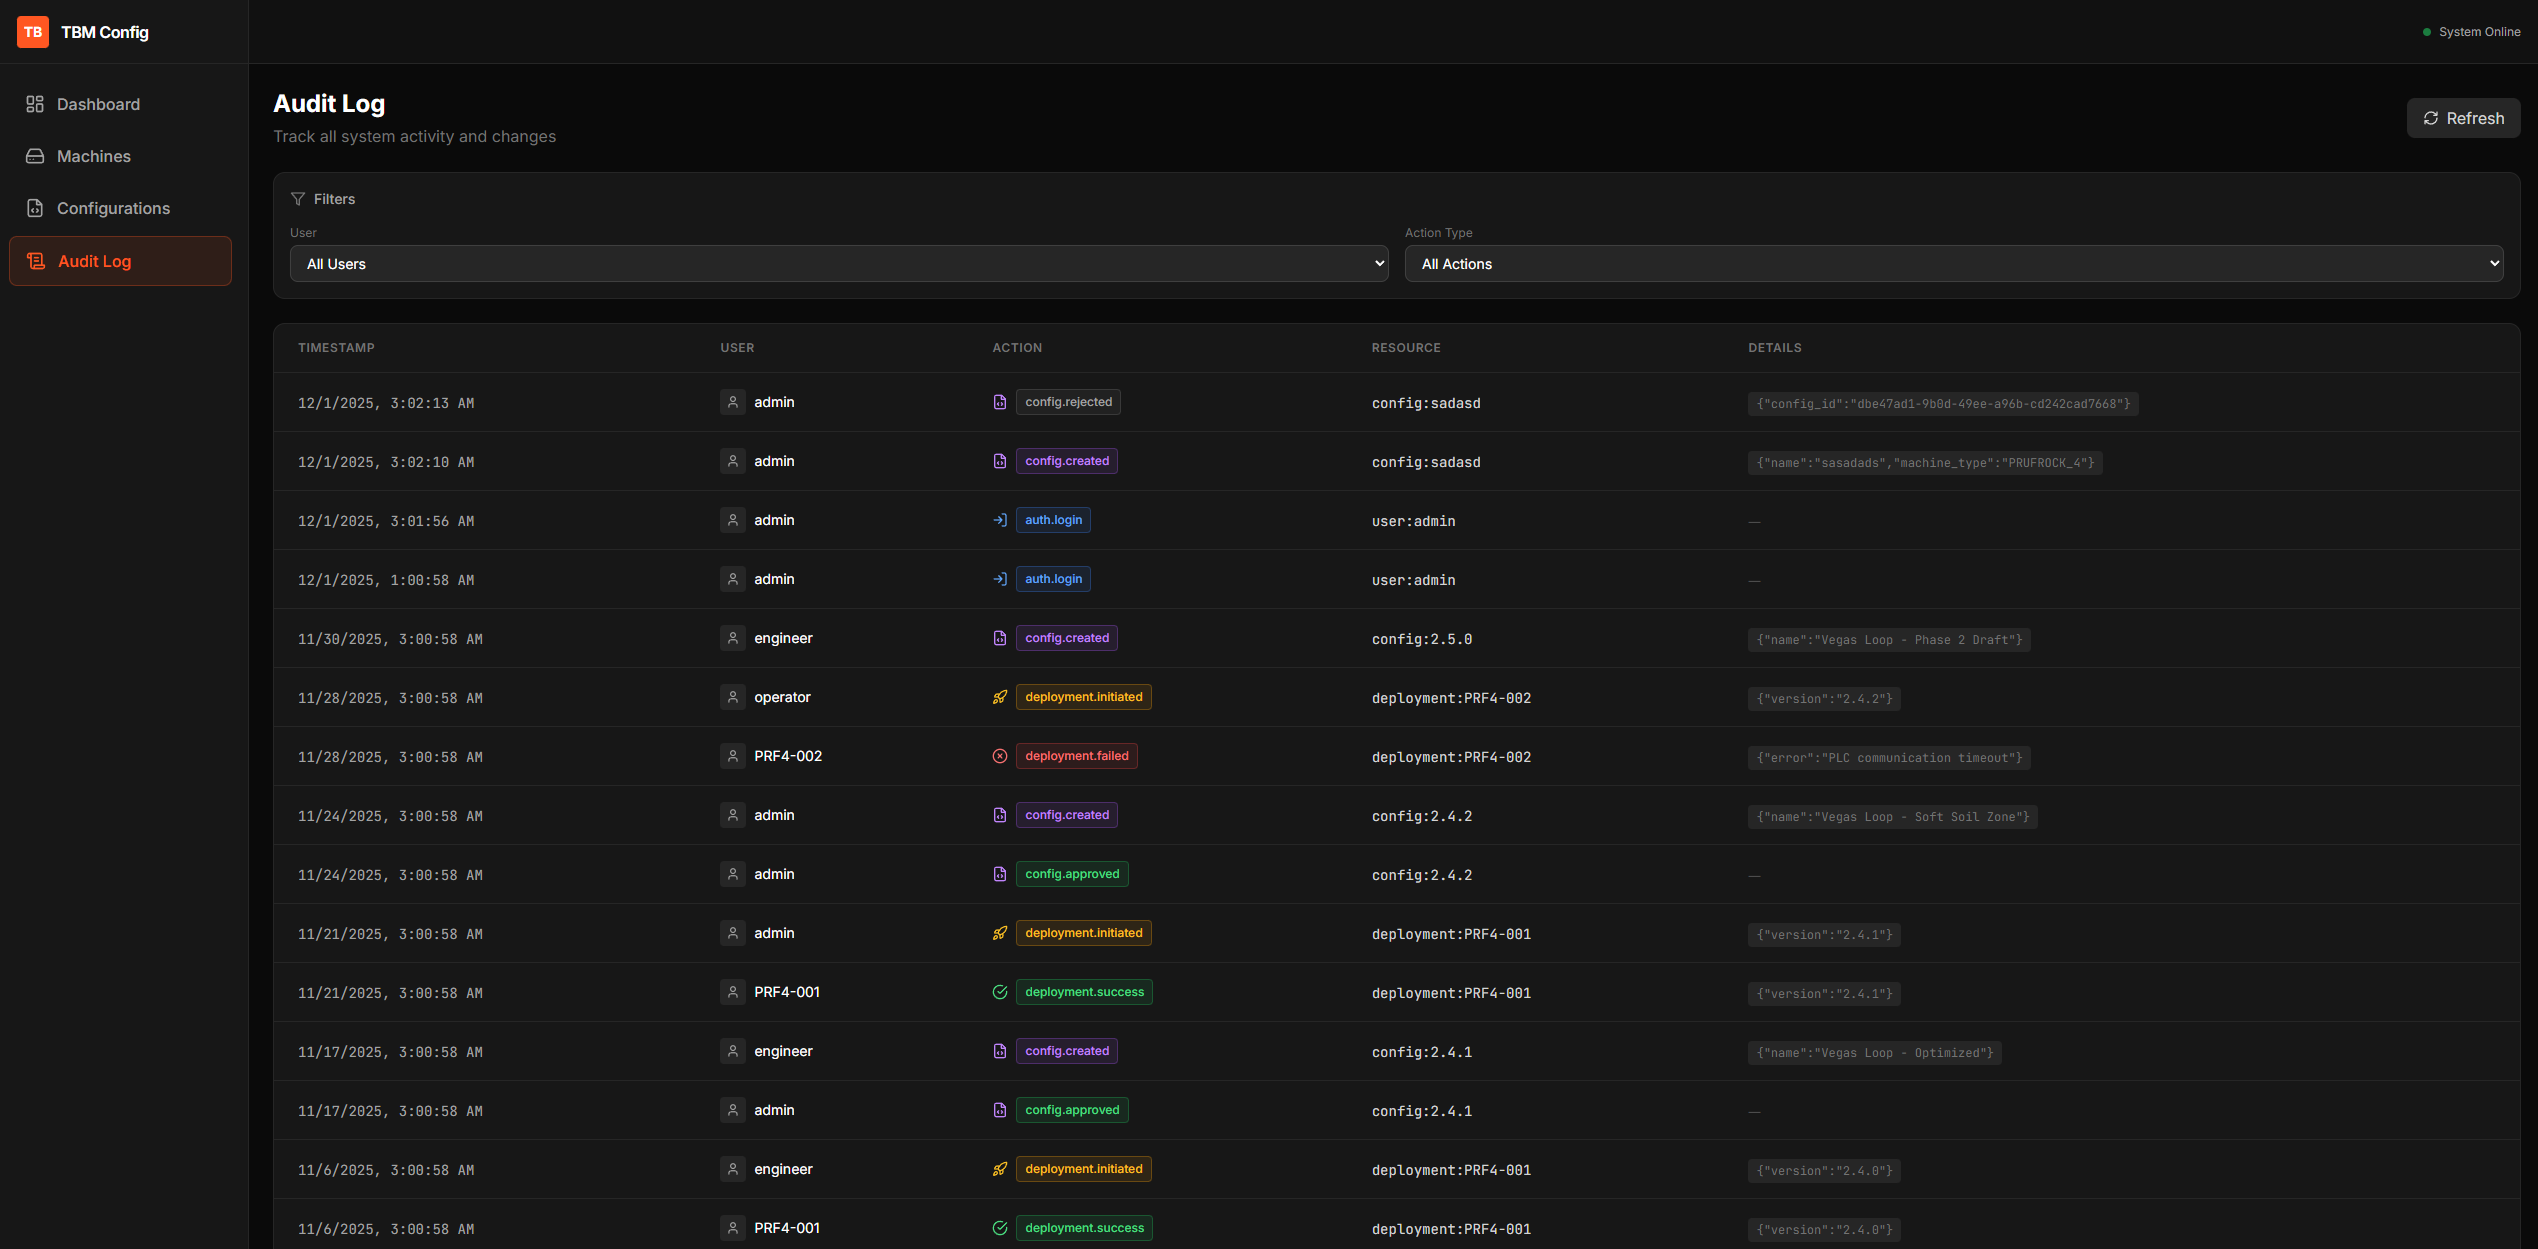
Task: Click the System Online status indicator
Action: coord(2471,32)
